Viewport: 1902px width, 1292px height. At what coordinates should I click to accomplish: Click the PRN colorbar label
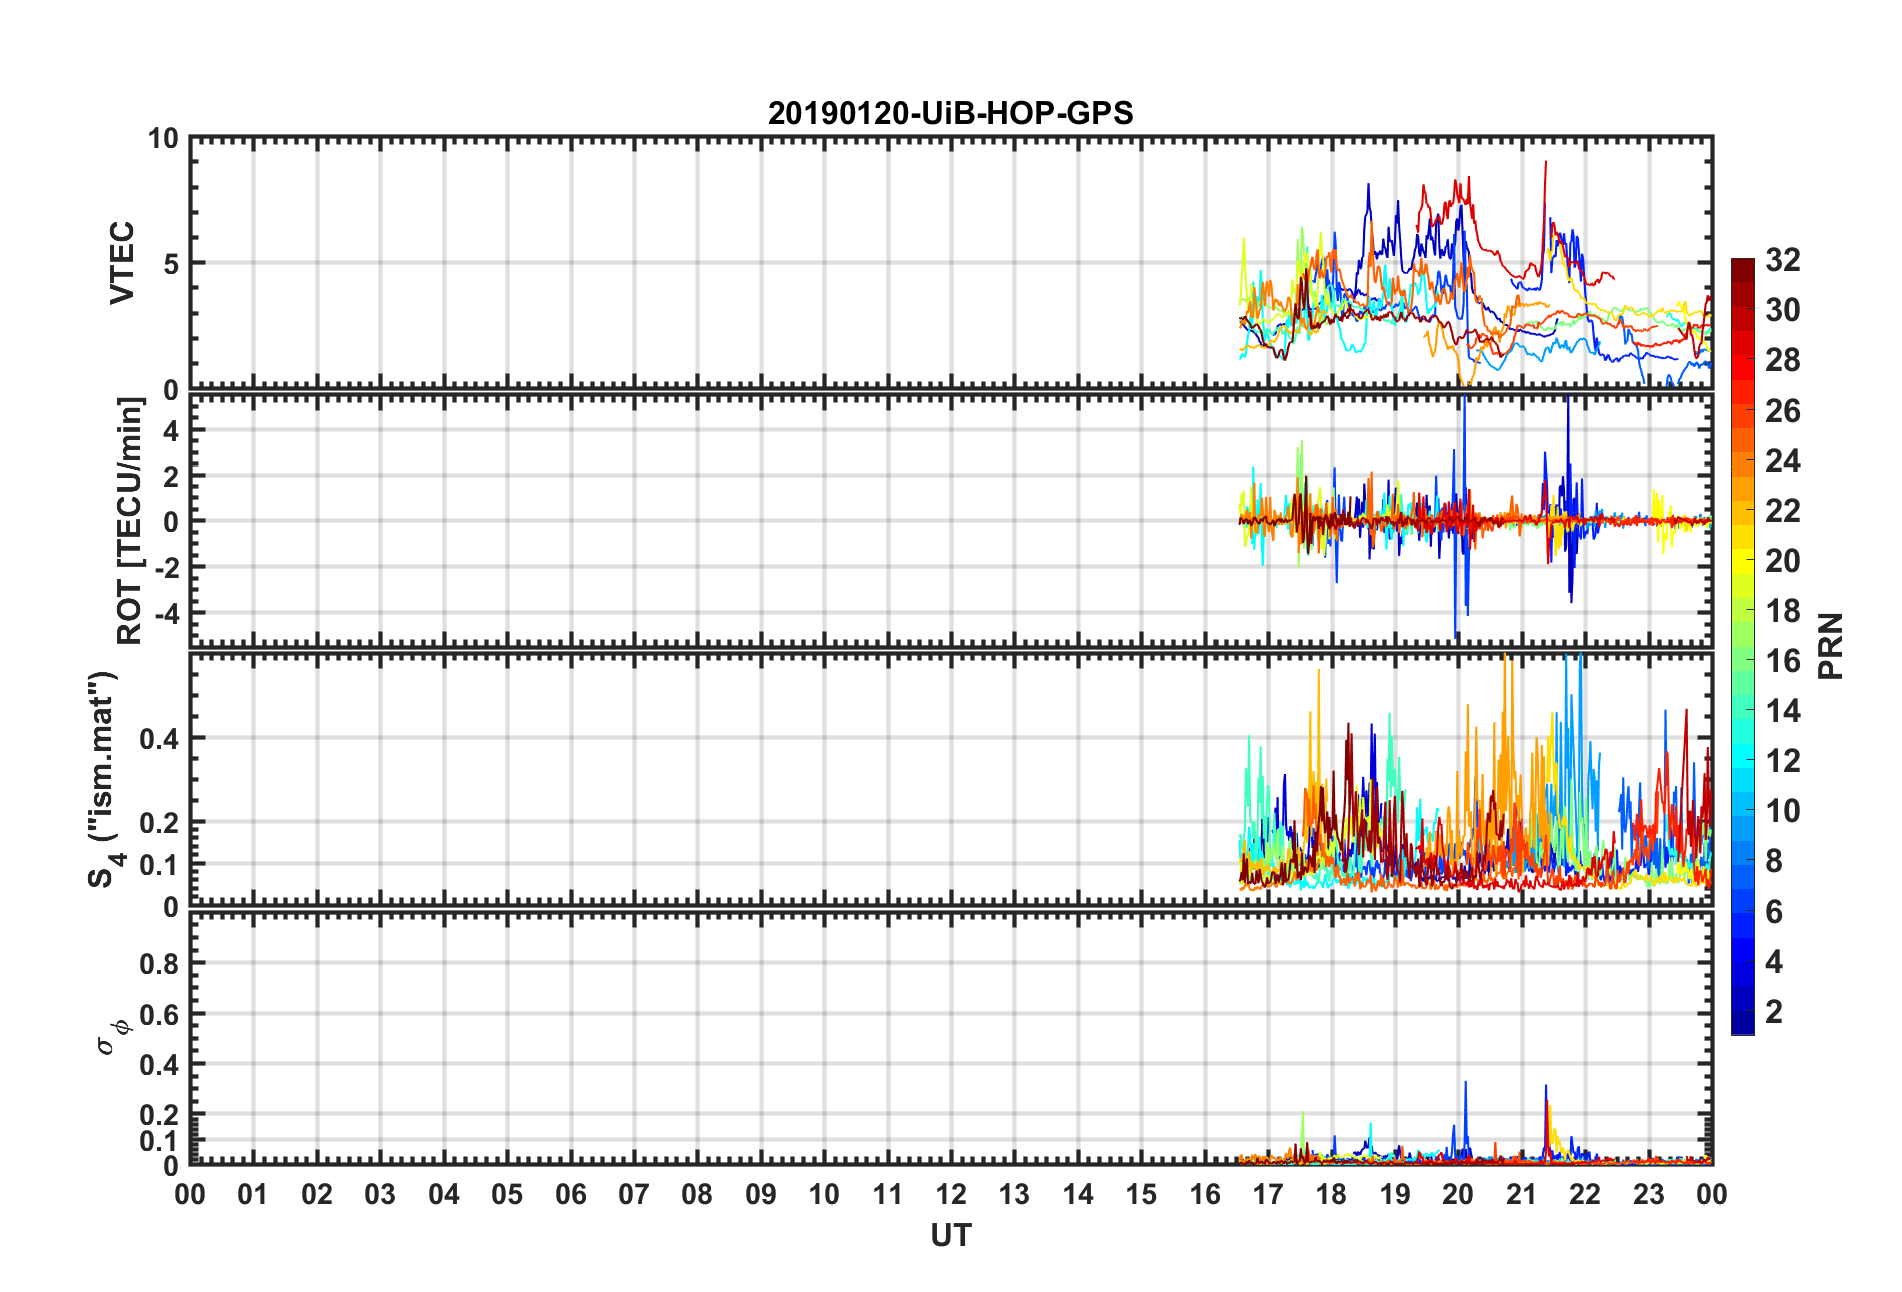click(x=1831, y=647)
